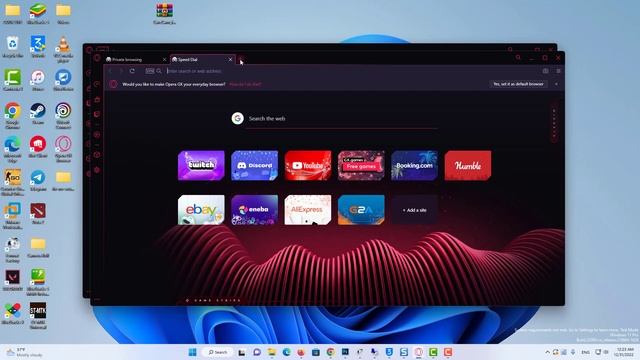Open Camtasia desktop shortcut
Image resolution: width=640 pixels, height=360 pixels.
[x=13, y=80]
